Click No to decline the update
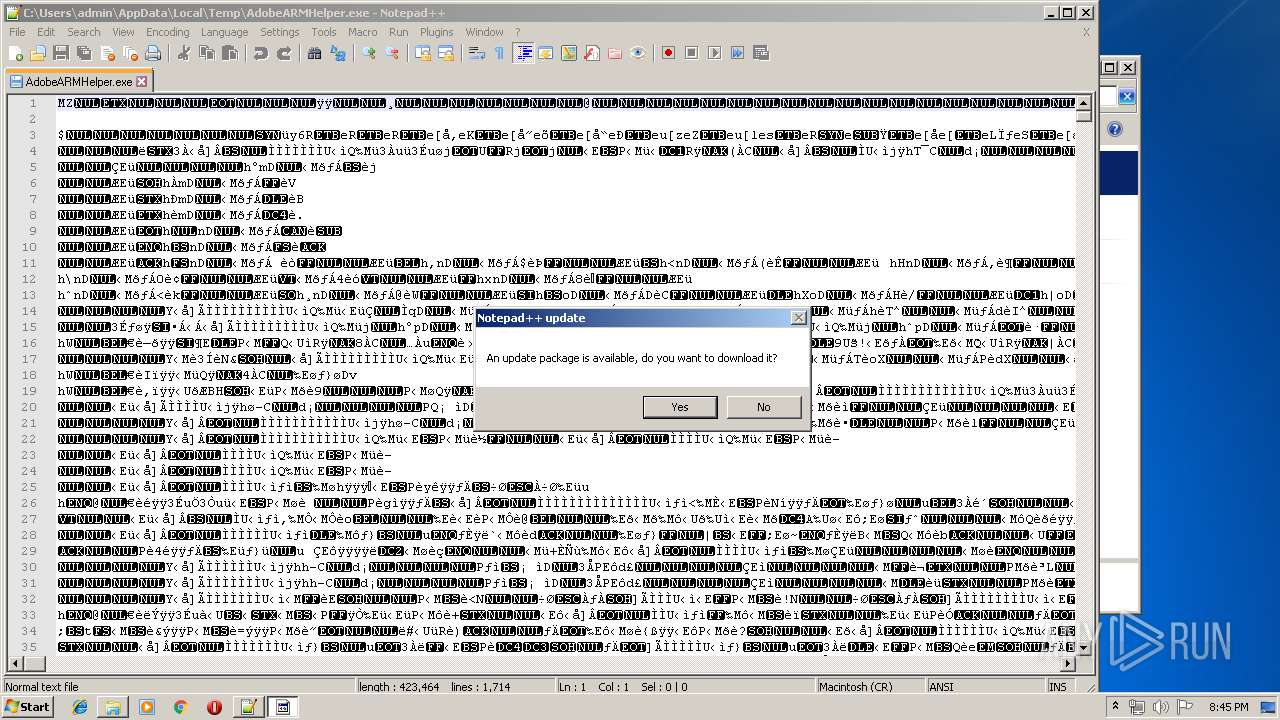Screen dimensions: 1280x720 coord(764,407)
